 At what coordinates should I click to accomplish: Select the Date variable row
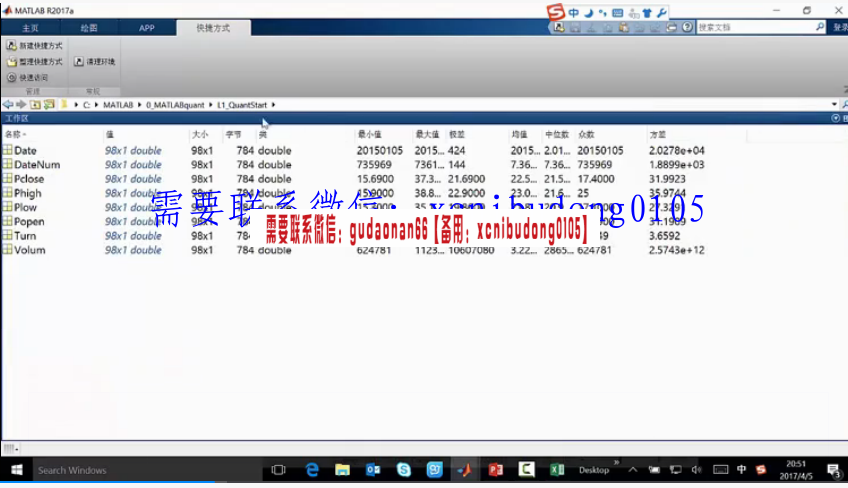pos(25,150)
